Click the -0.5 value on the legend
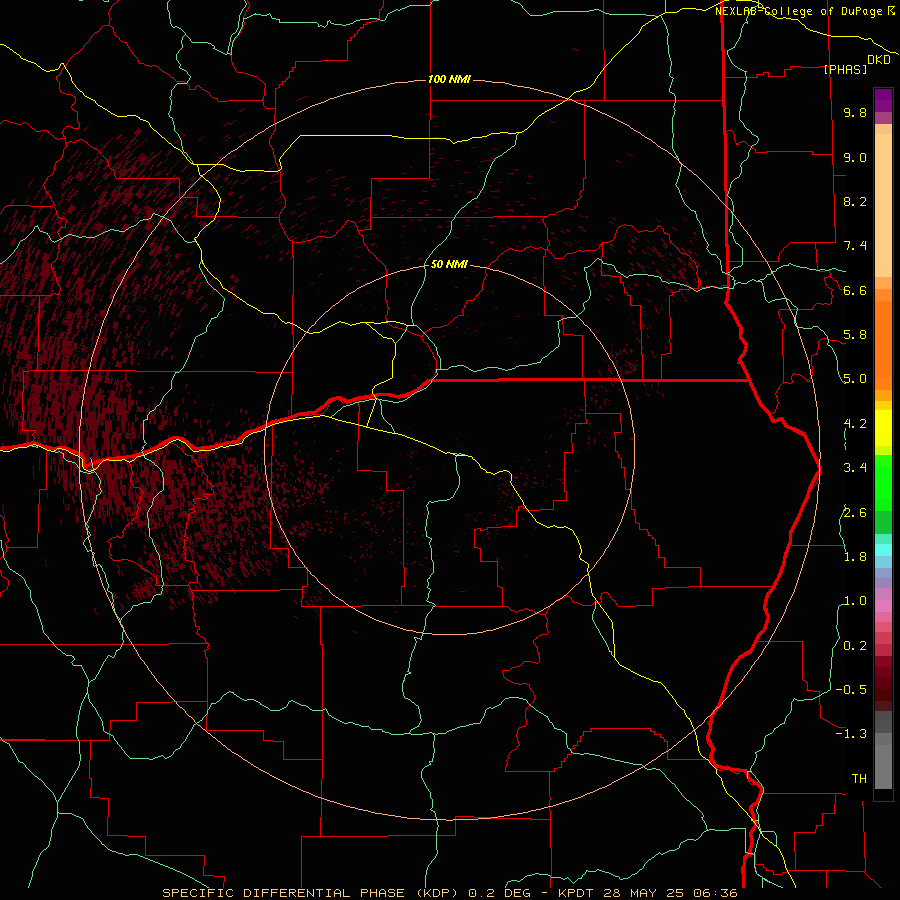900x900 pixels. (x=851, y=689)
